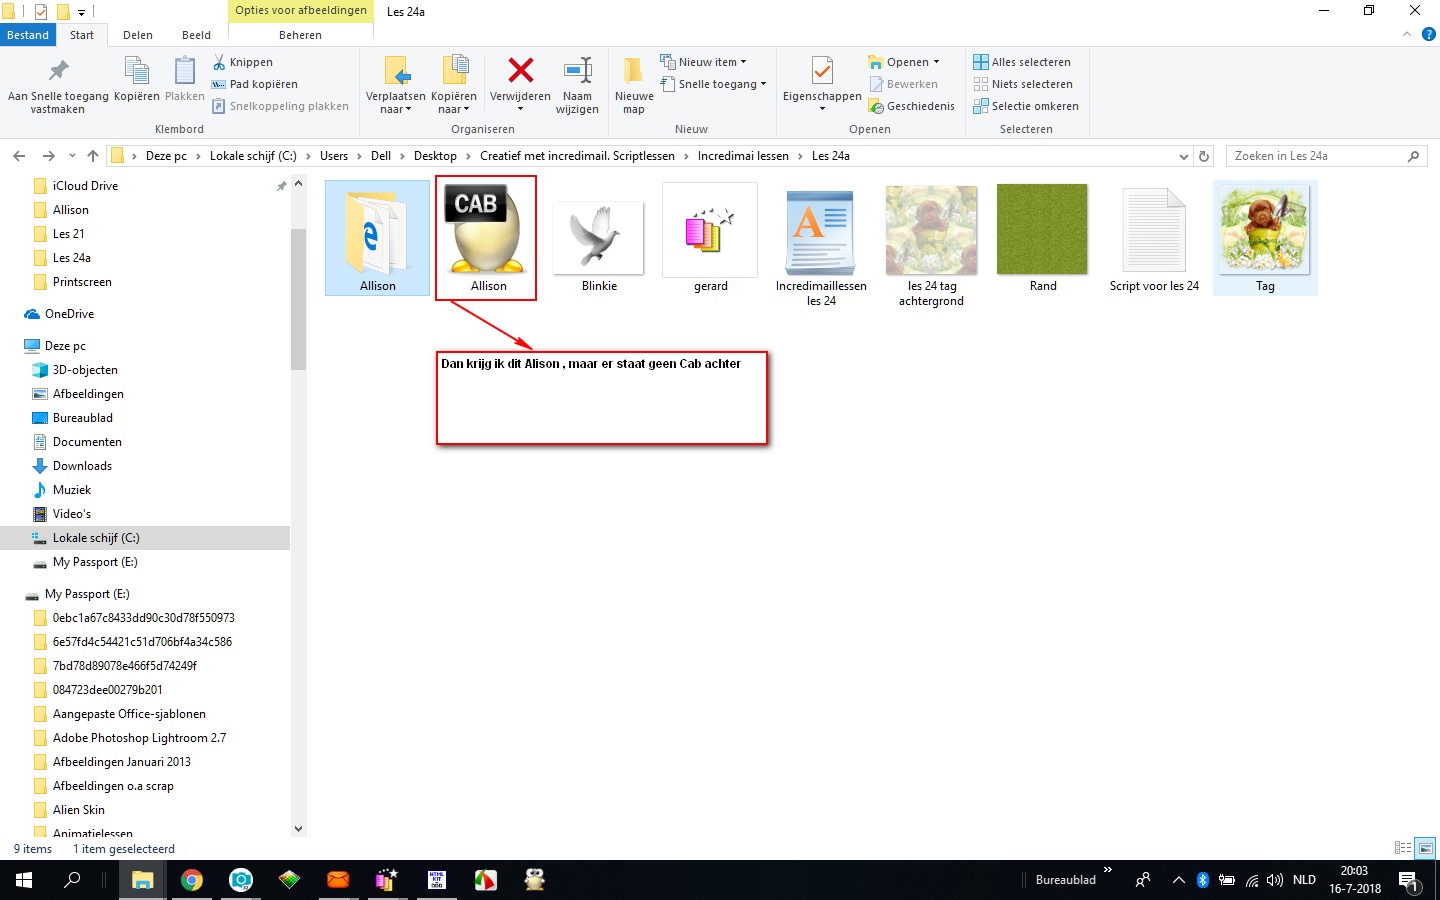Pin to Snelle toegang icon
This screenshot has height=900, width=1440.
click(x=58, y=71)
